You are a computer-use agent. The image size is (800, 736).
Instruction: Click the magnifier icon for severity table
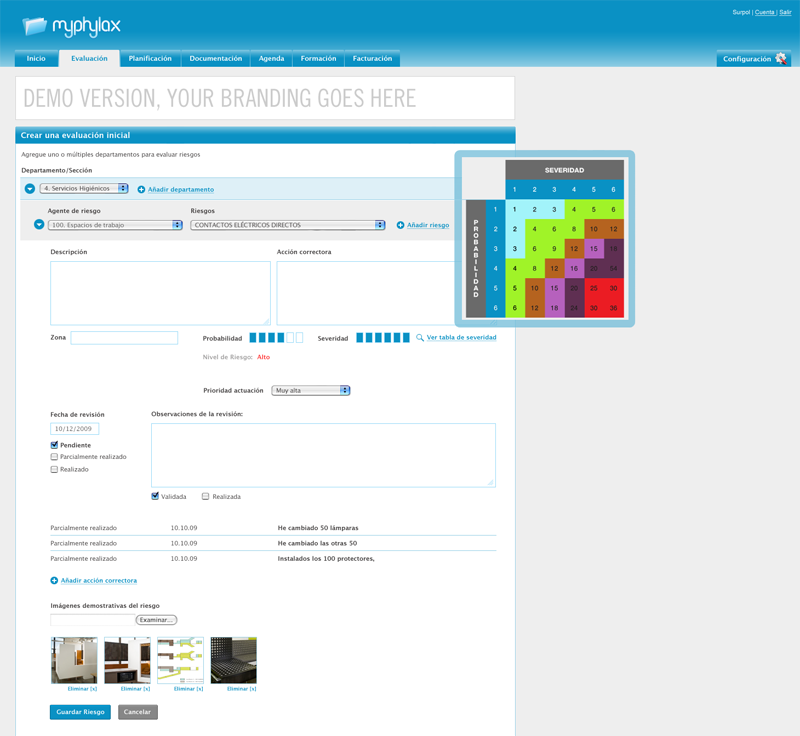[420, 338]
